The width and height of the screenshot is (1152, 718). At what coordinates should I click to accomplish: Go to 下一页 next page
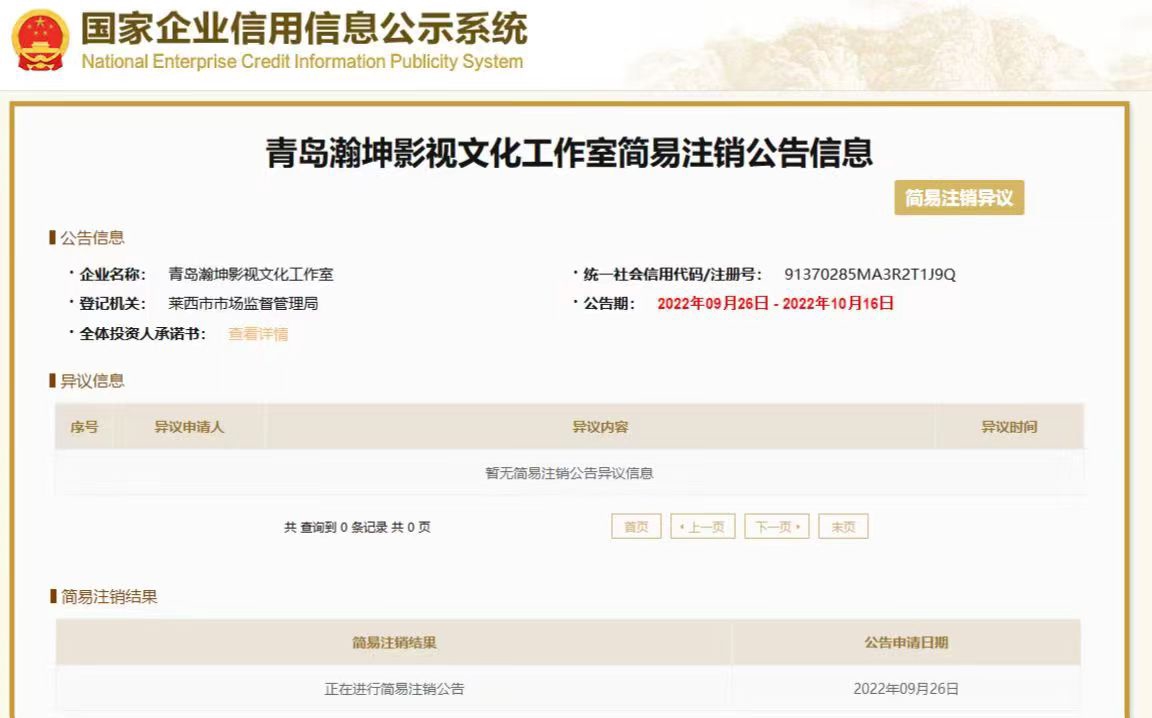pyautogui.click(x=777, y=526)
